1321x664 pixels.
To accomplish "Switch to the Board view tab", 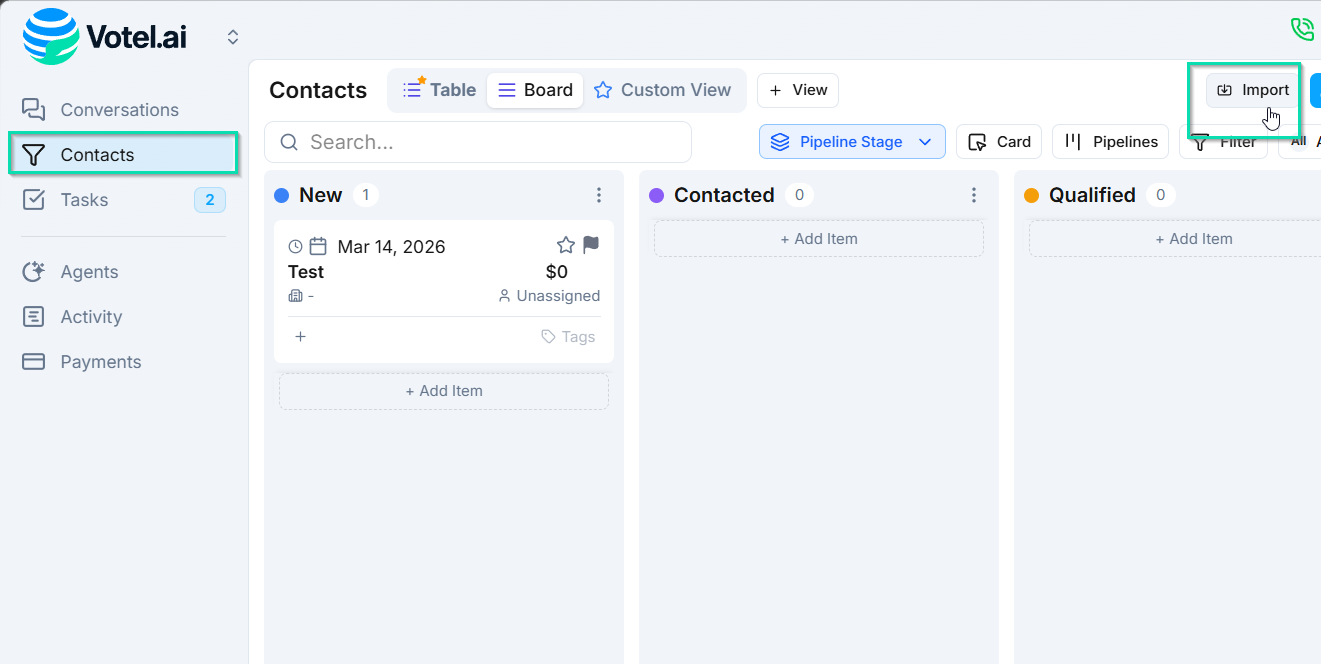I will click(534, 90).
